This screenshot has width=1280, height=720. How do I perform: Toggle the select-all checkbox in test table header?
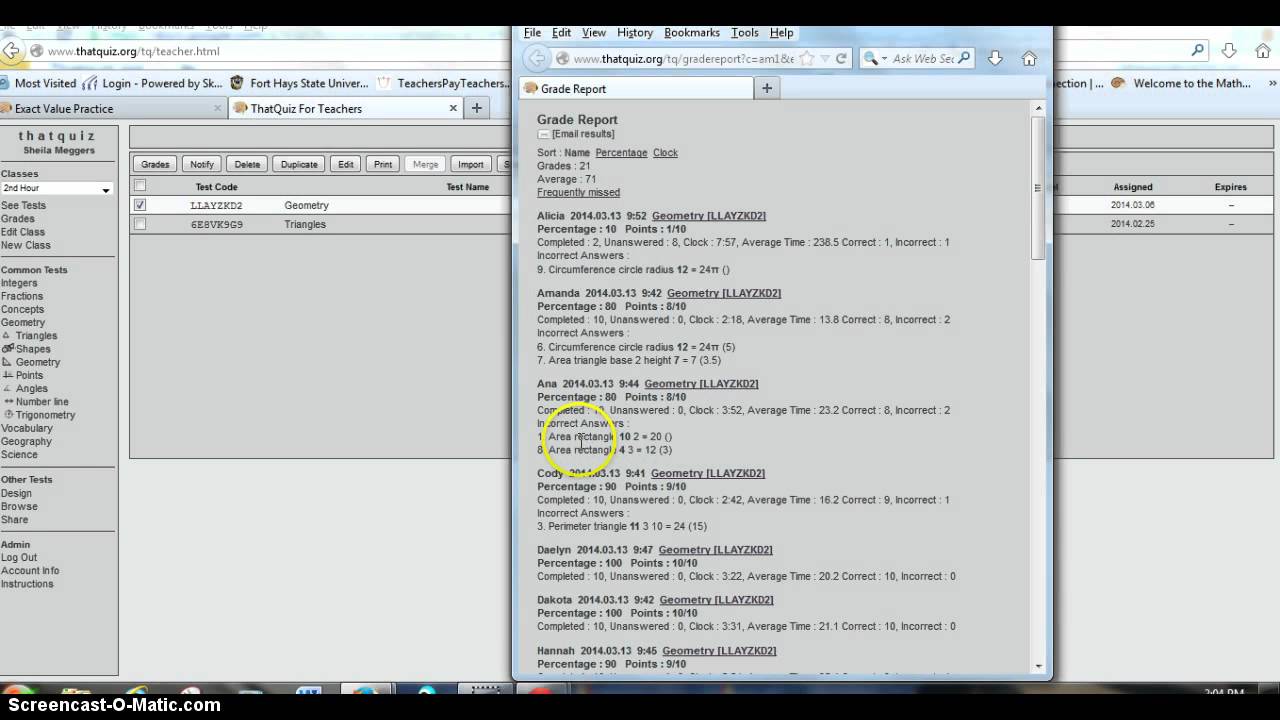(140, 186)
